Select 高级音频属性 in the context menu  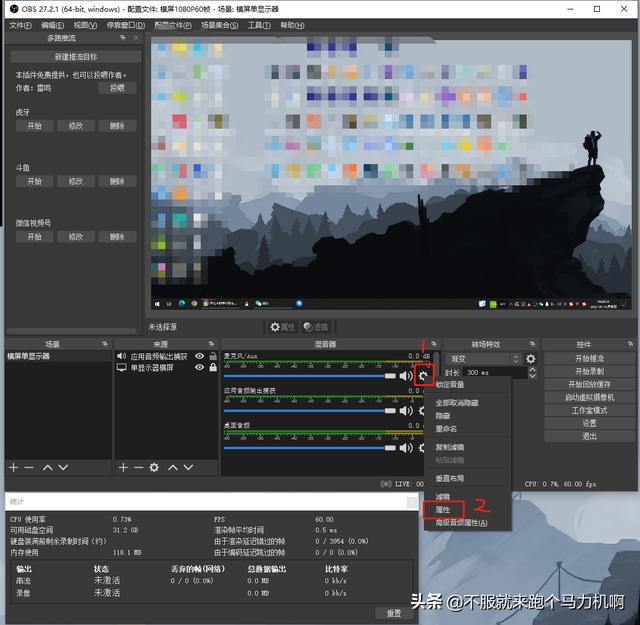[x=461, y=522]
